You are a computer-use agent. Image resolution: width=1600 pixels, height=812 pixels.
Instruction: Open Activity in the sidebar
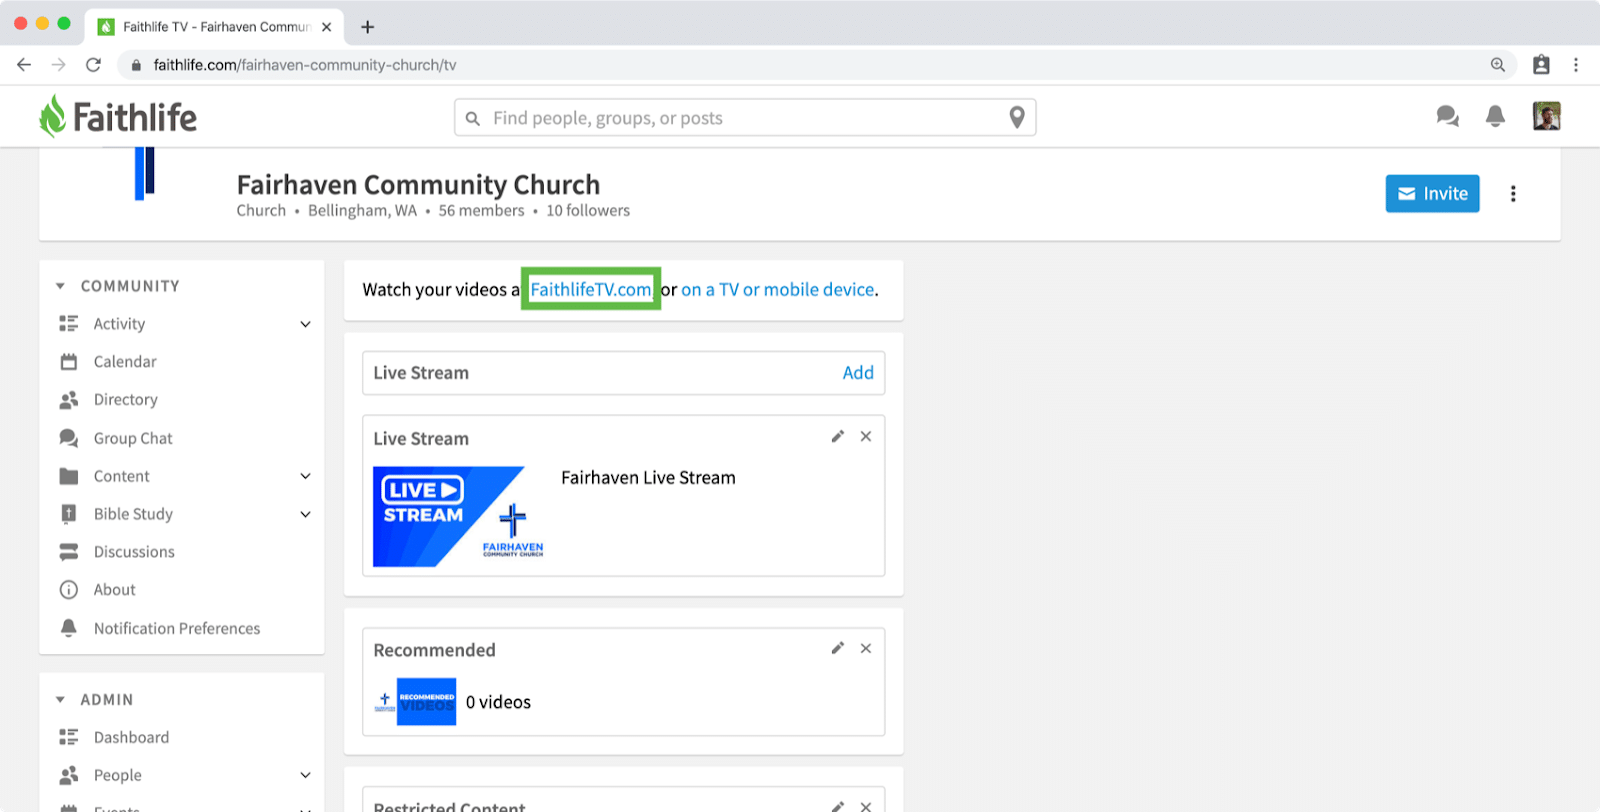coord(119,324)
